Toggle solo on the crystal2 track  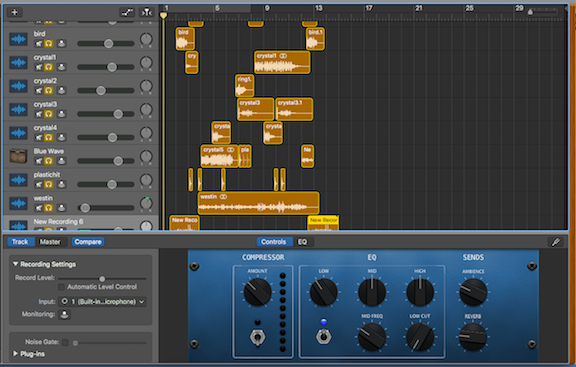tap(48, 91)
